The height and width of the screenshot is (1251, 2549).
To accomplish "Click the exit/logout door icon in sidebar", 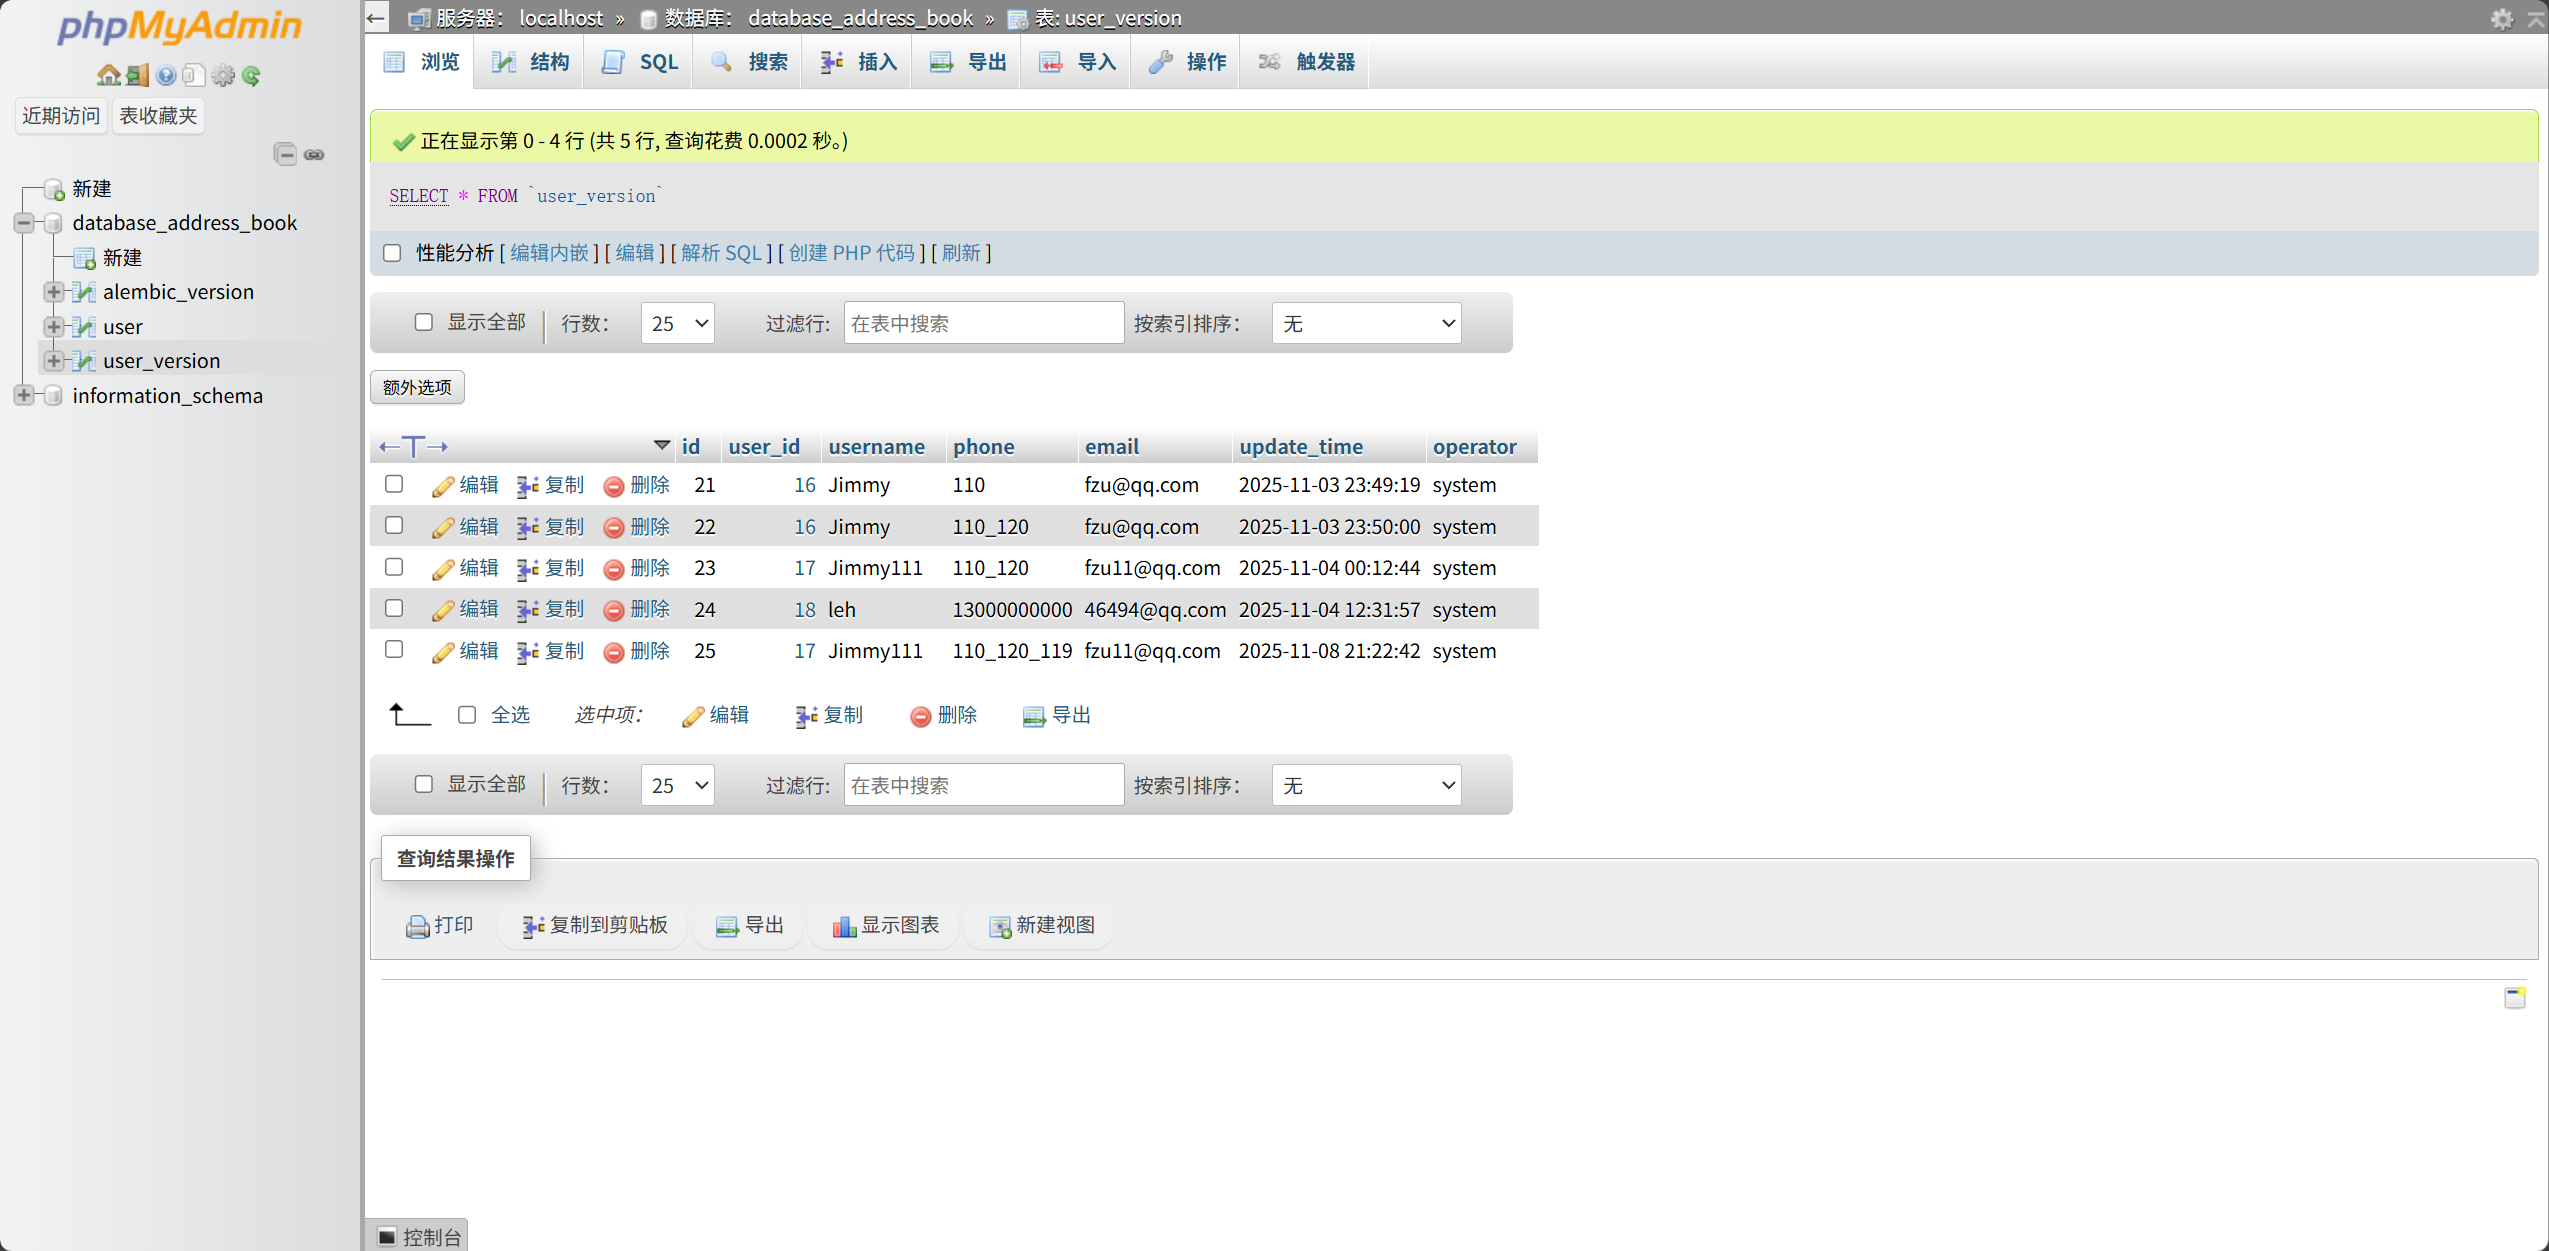I will point(137,75).
